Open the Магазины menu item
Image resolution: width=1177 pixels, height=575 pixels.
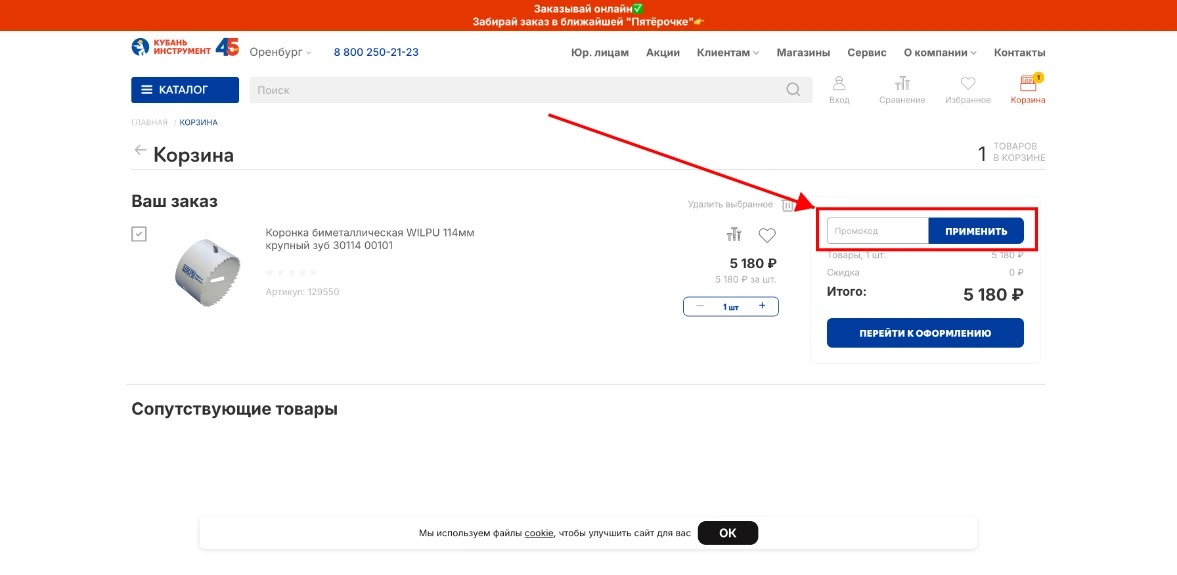[x=804, y=53]
